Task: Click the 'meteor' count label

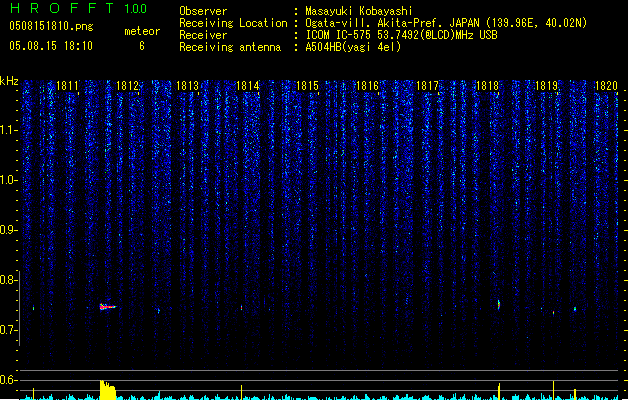Action: coord(142,31)
